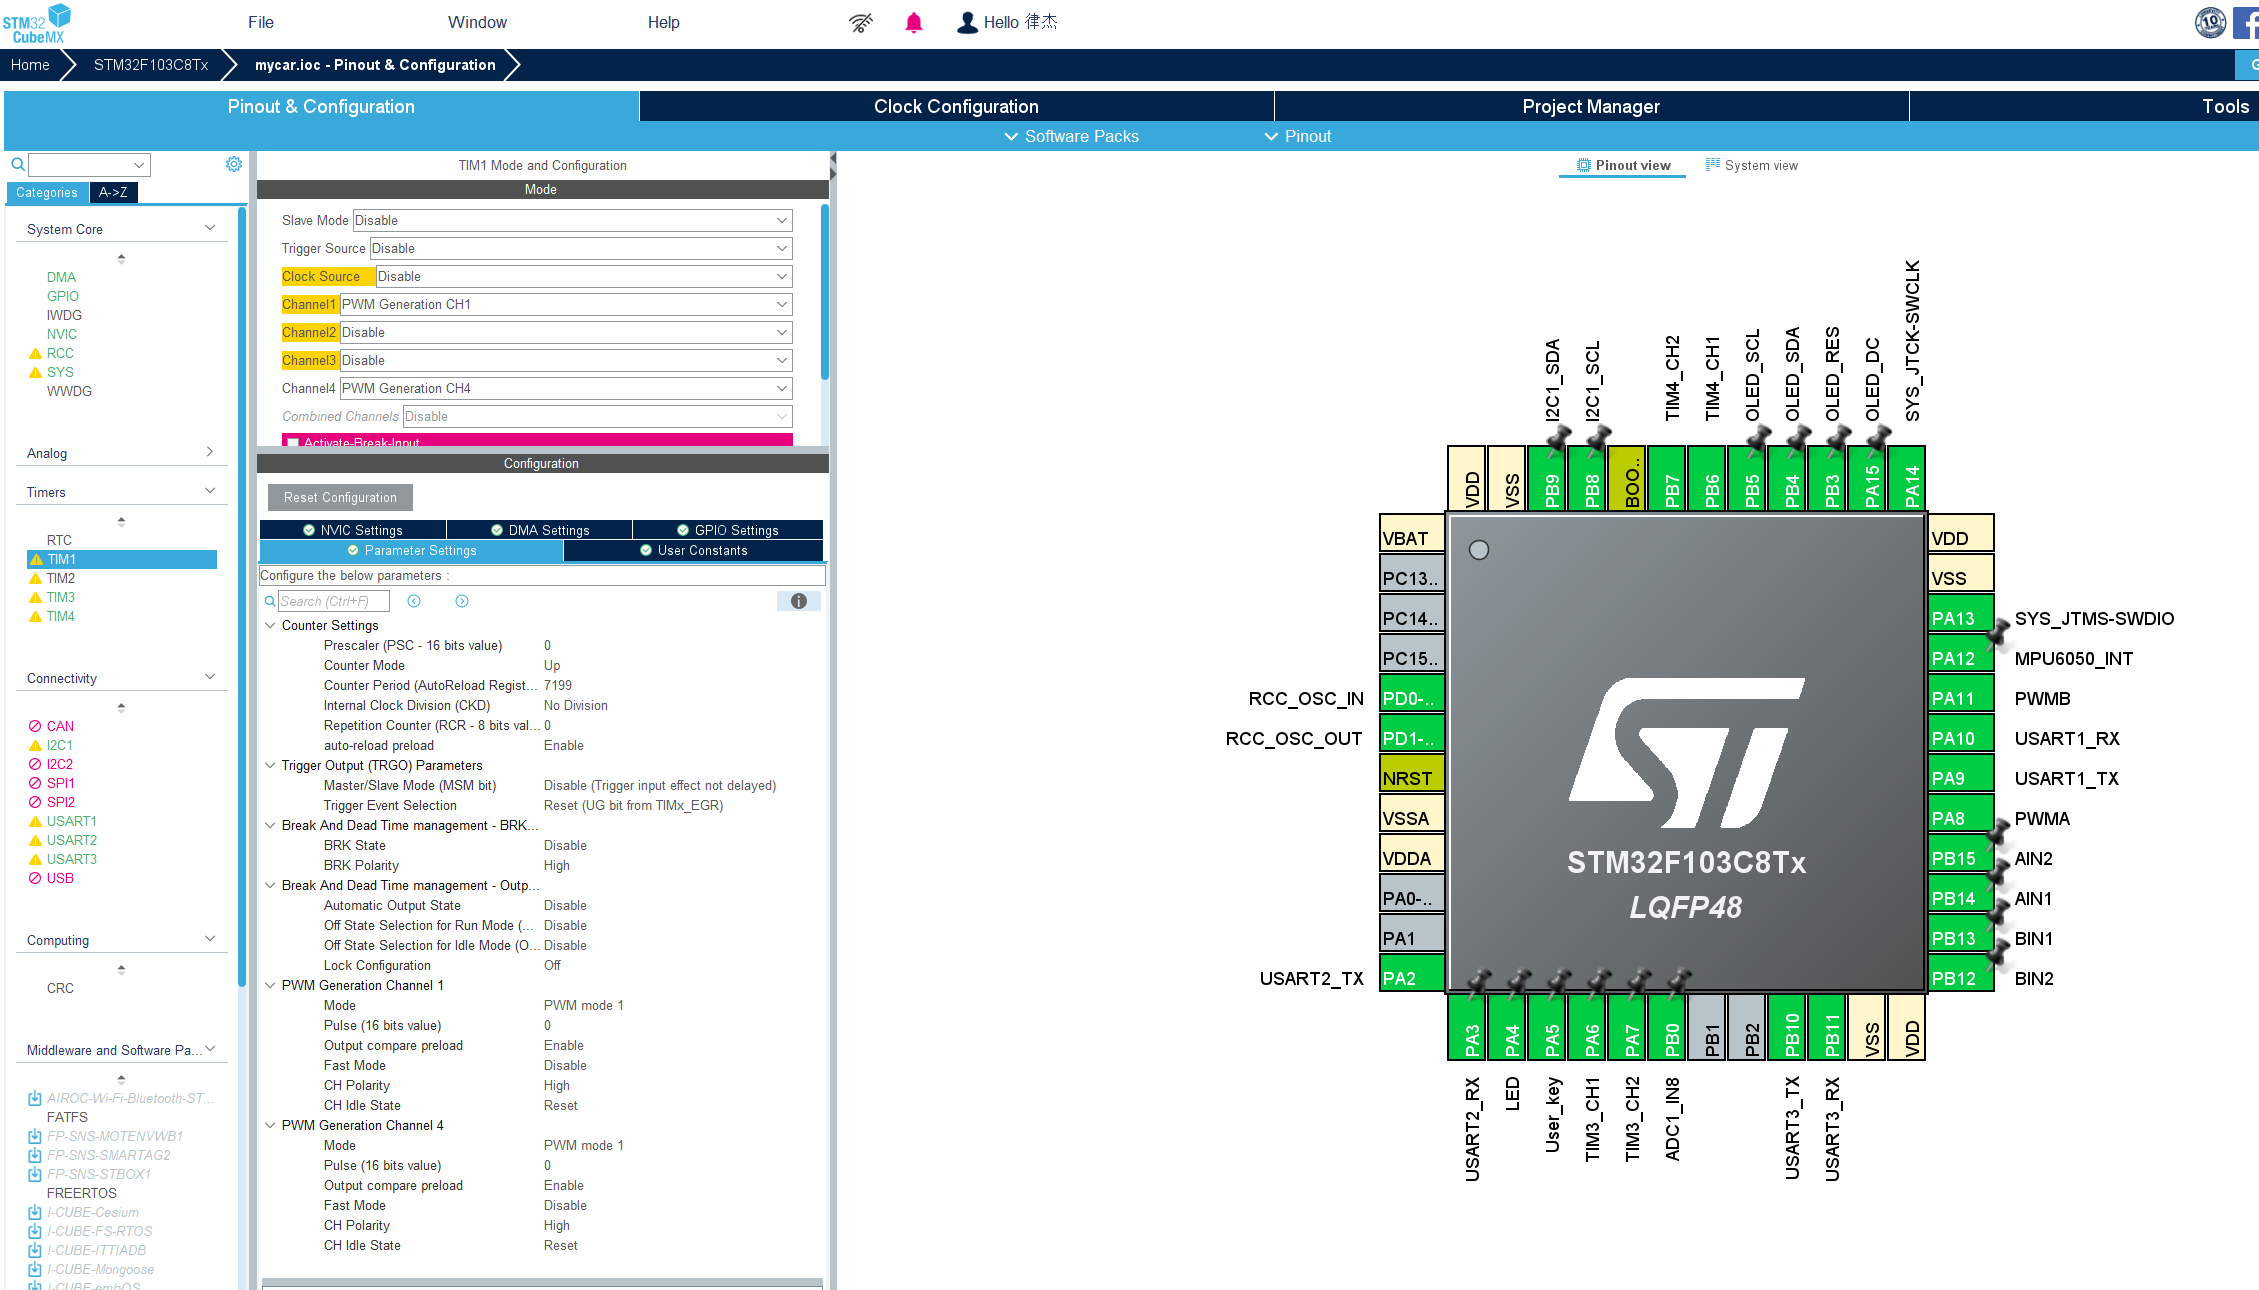Open the File menu
2259x1290 pixels.
pos(261,22)
